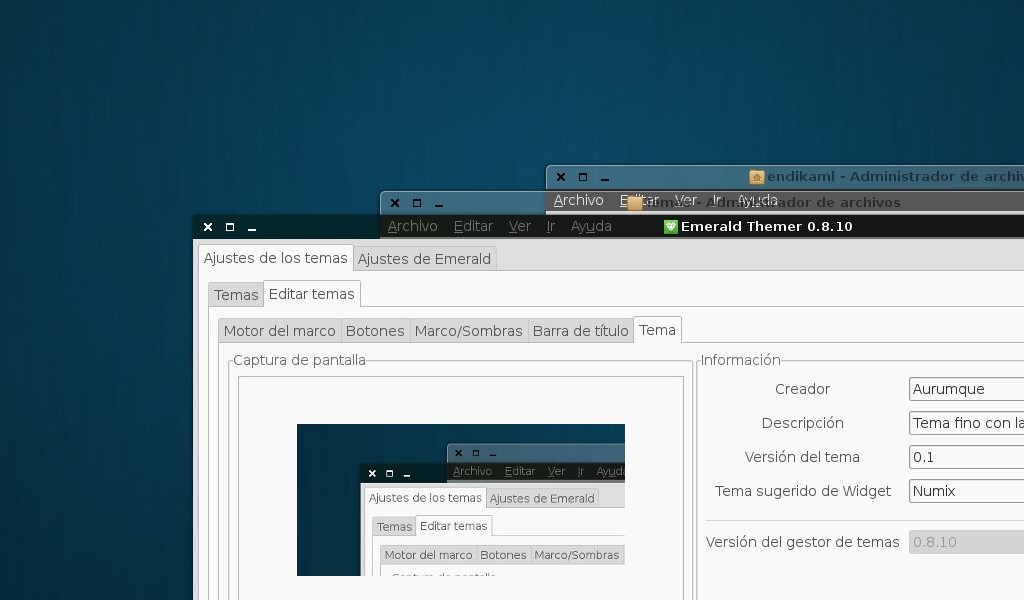Click the disabled Versión del gestor field 0.8.10
Image resolution: width=1024 pixels, height=600 pixels.
(967, 542)
